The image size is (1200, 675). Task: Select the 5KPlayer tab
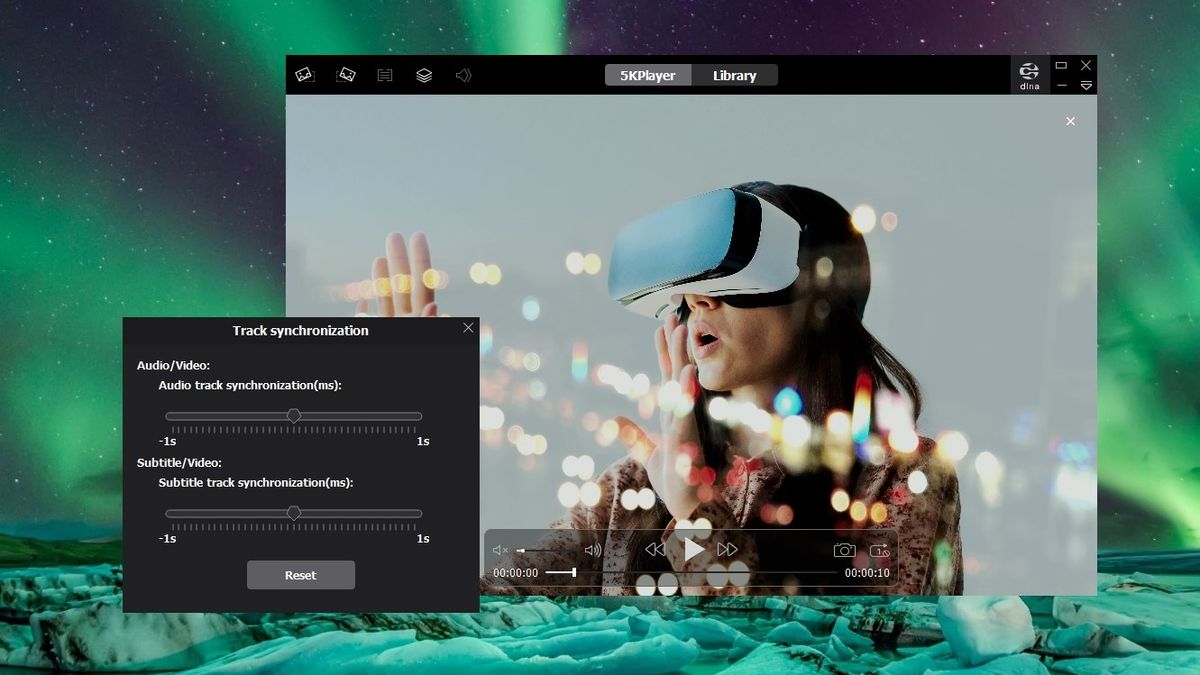(x=648, y=75)
